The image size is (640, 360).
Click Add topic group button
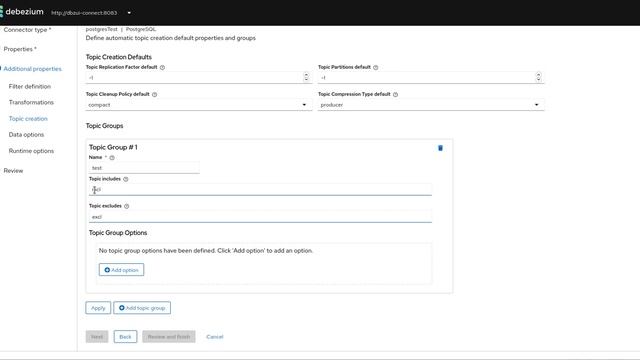click(x=142, y=308)
